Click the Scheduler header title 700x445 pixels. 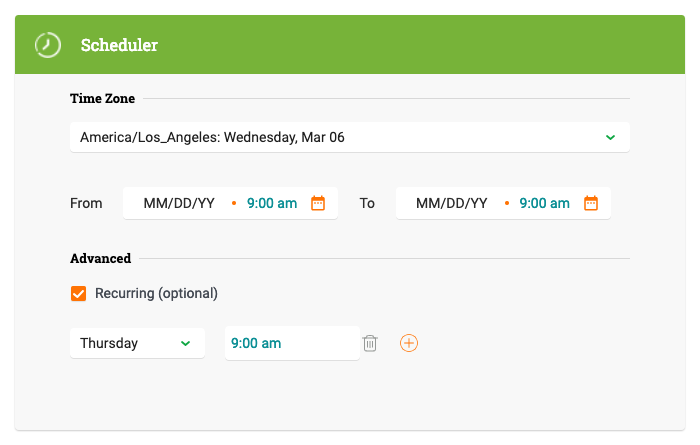119,45
